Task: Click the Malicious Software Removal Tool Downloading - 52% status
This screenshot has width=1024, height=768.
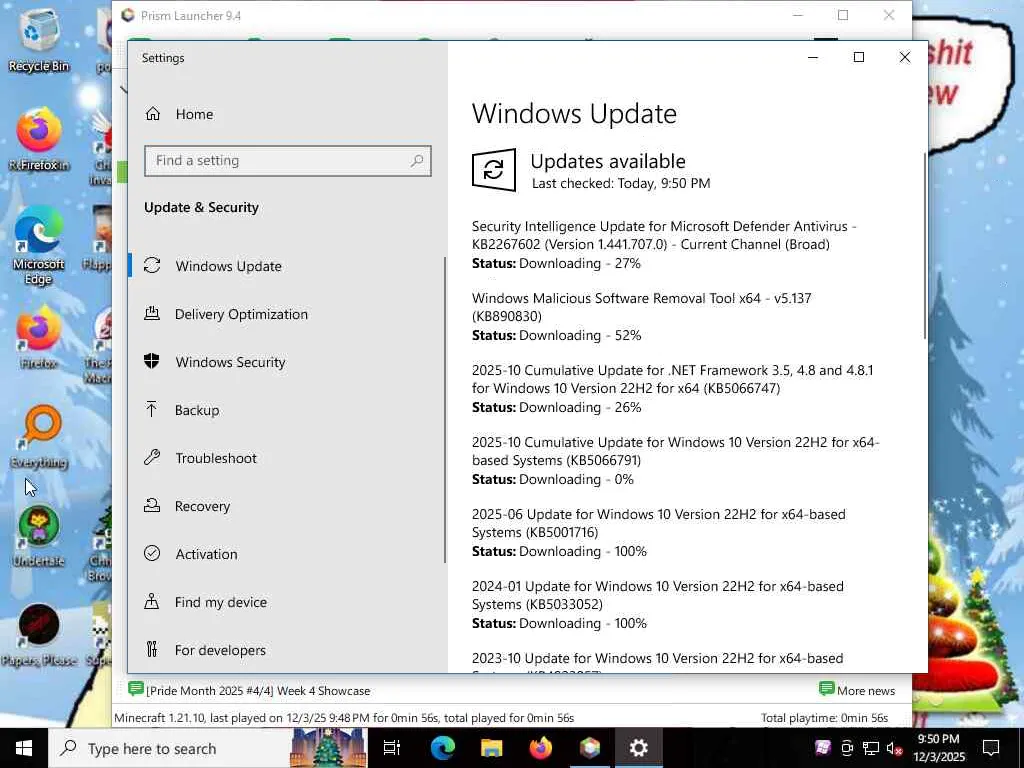Action: coord(556,336)
